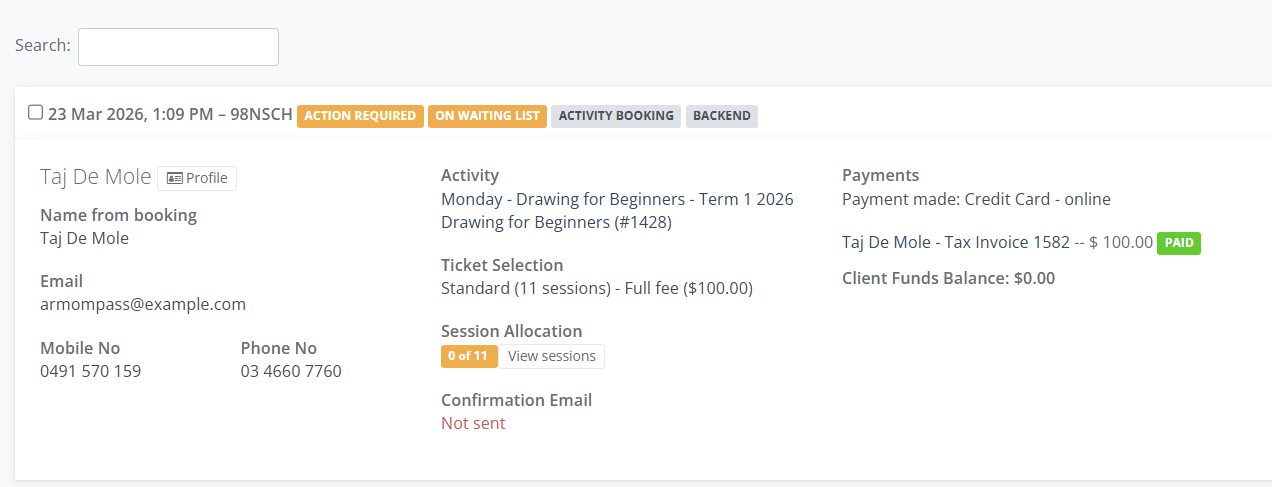Image resolution: width=1272 pixels, height=487 pixels.
Task: Open Tax Invoice 1582 link
Action: pyautogui.click(x=955, y=242)
